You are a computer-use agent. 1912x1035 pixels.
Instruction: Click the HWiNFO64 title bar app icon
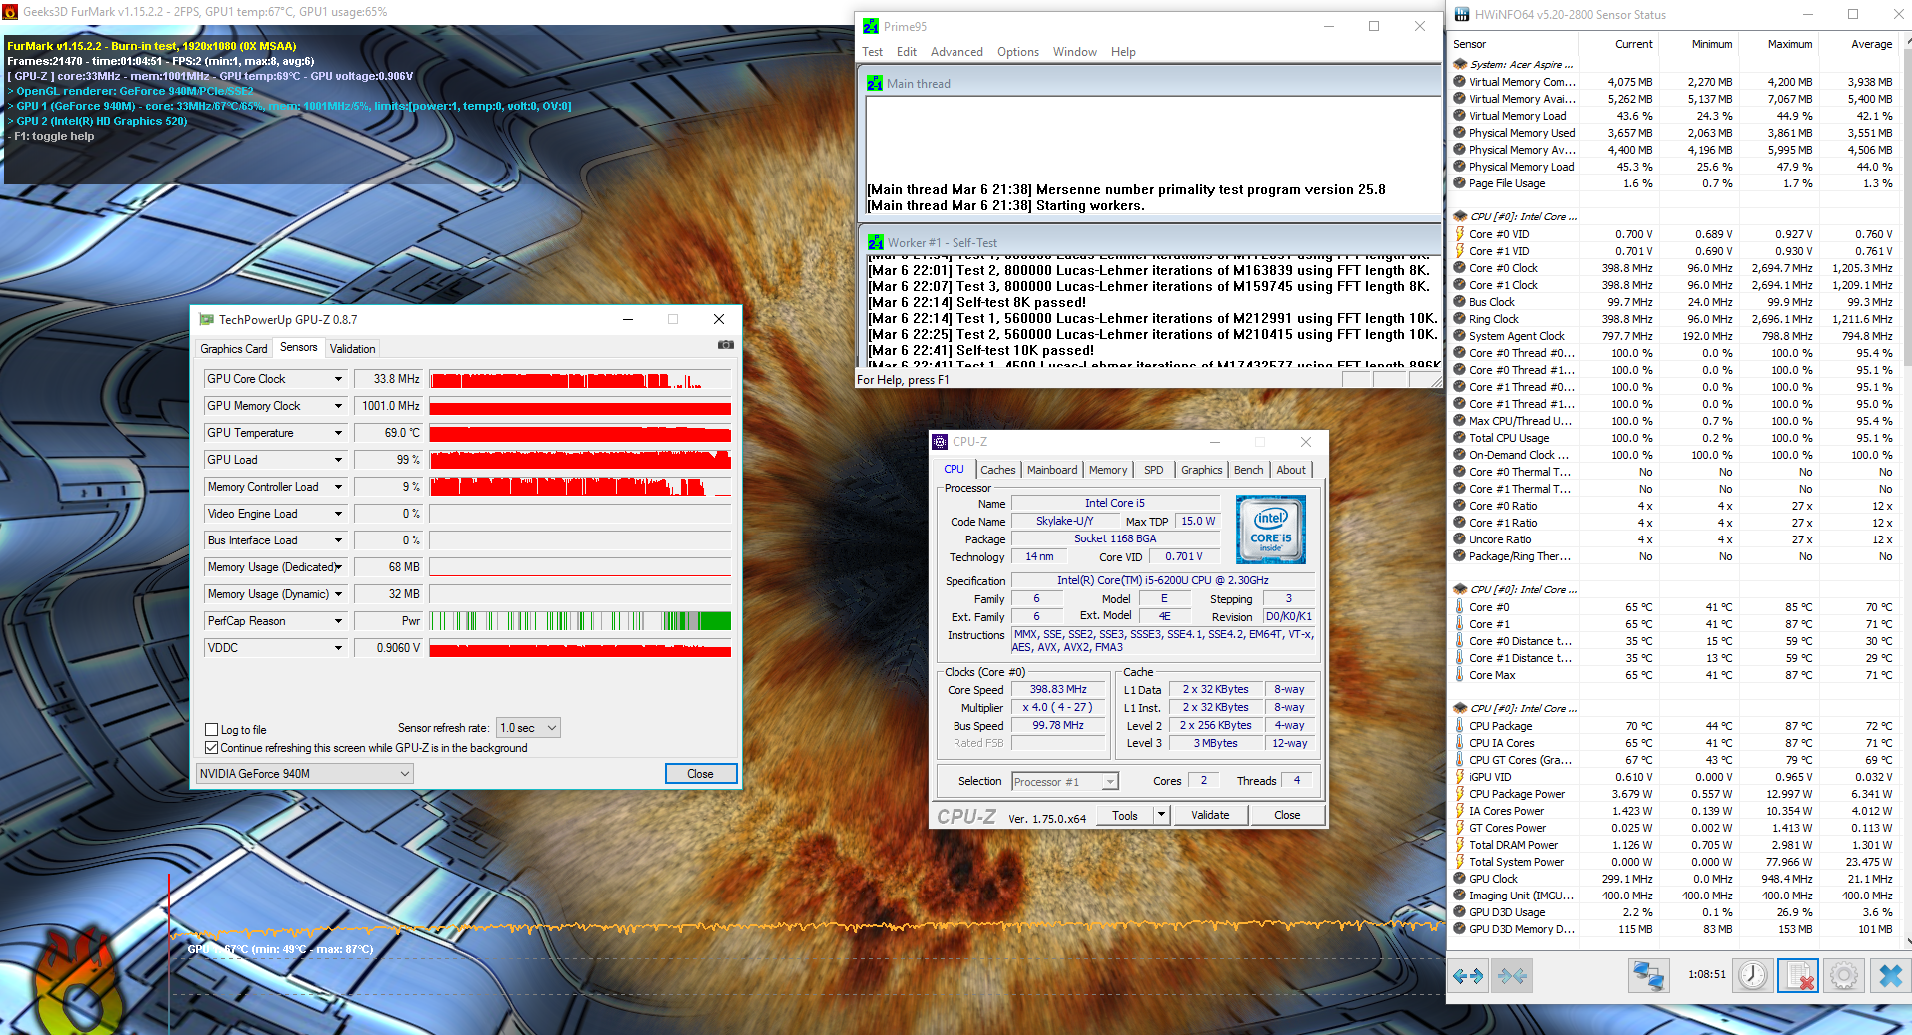coord(1461,14)
